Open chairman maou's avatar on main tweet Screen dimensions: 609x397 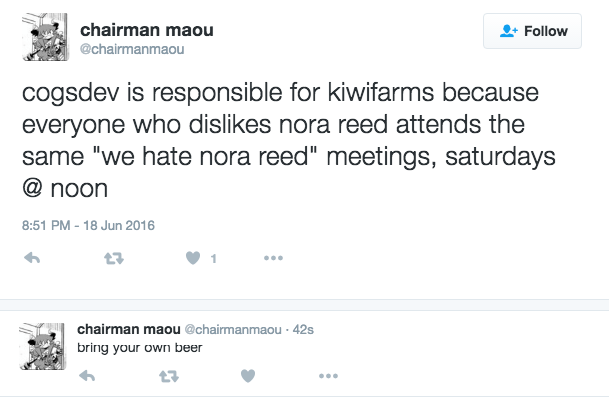point(45,37)
